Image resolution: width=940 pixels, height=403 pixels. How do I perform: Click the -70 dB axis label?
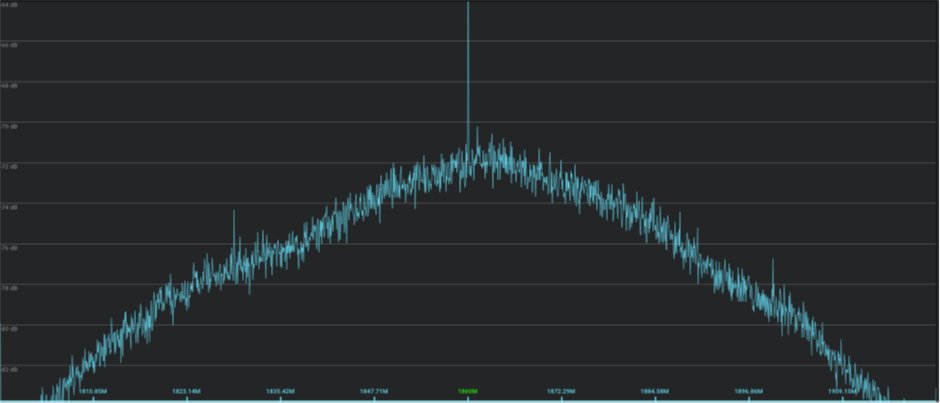(x=9, y=127)
